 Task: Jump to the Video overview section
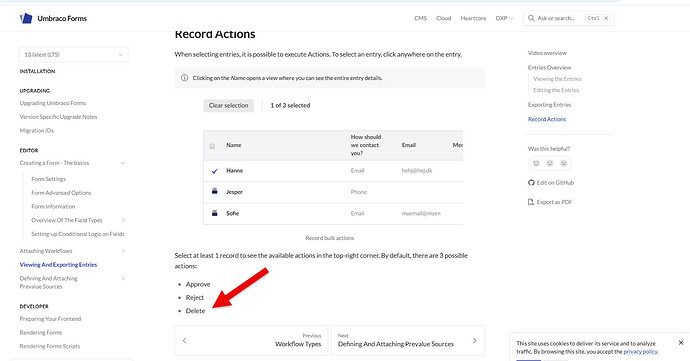pyautogui.click(x=547, y=53)
